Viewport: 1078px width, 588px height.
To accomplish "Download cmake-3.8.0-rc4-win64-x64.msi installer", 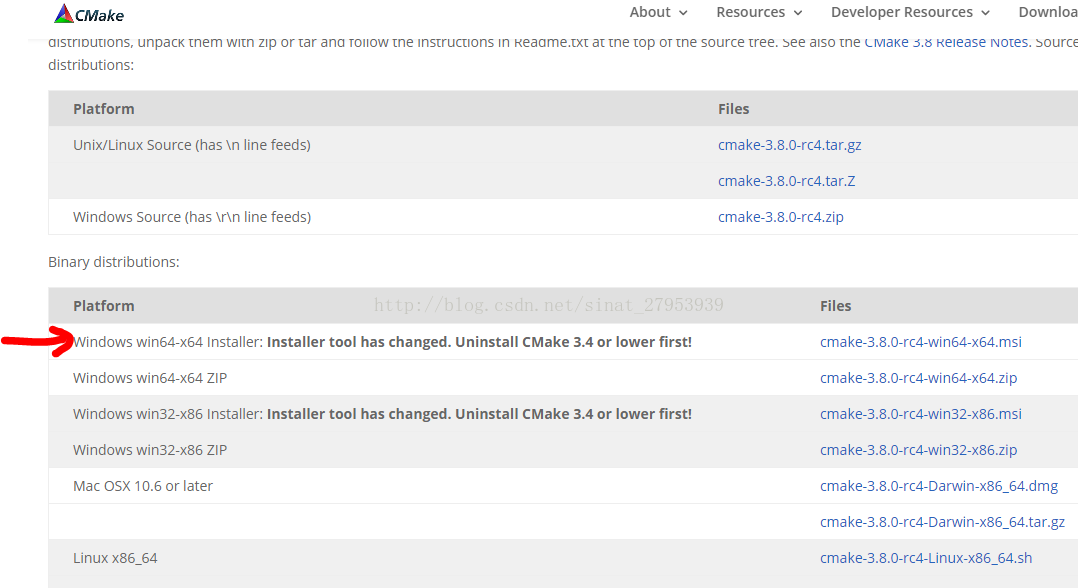I will [921, 342].
